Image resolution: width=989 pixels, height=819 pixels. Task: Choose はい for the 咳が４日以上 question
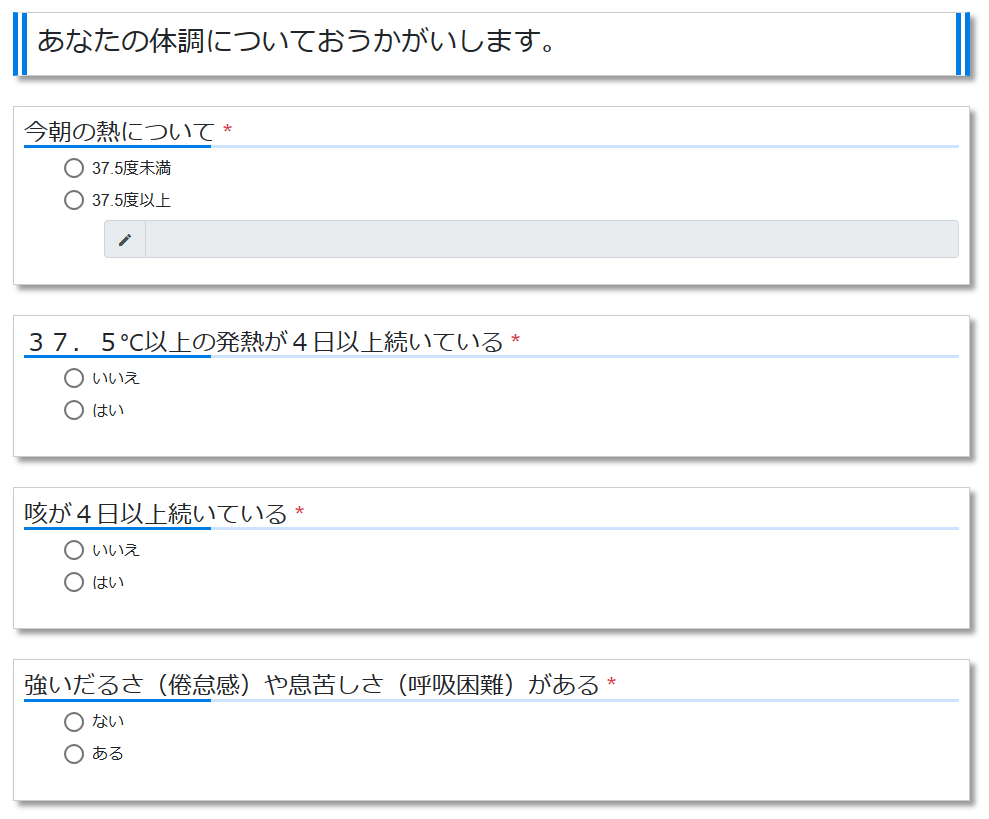pyautogui.click(x=74, y=582)
